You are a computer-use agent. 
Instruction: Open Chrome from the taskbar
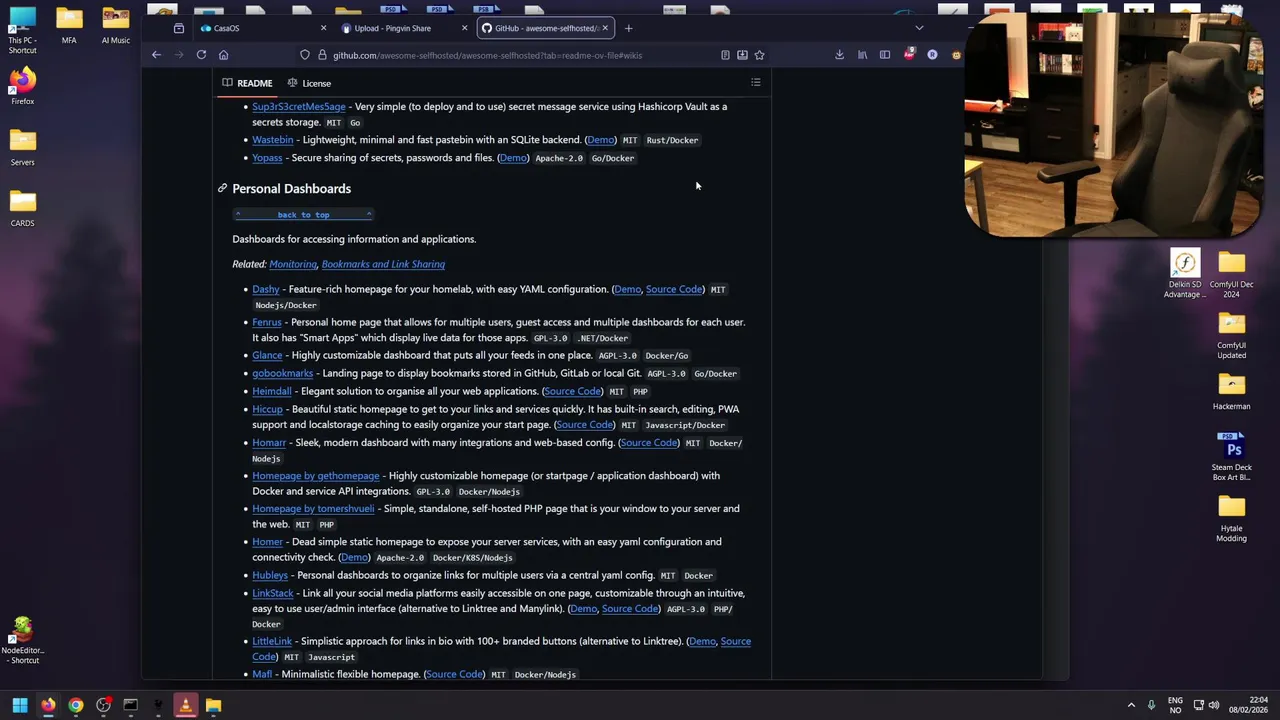pyautogui.click(x=75, y=705)
